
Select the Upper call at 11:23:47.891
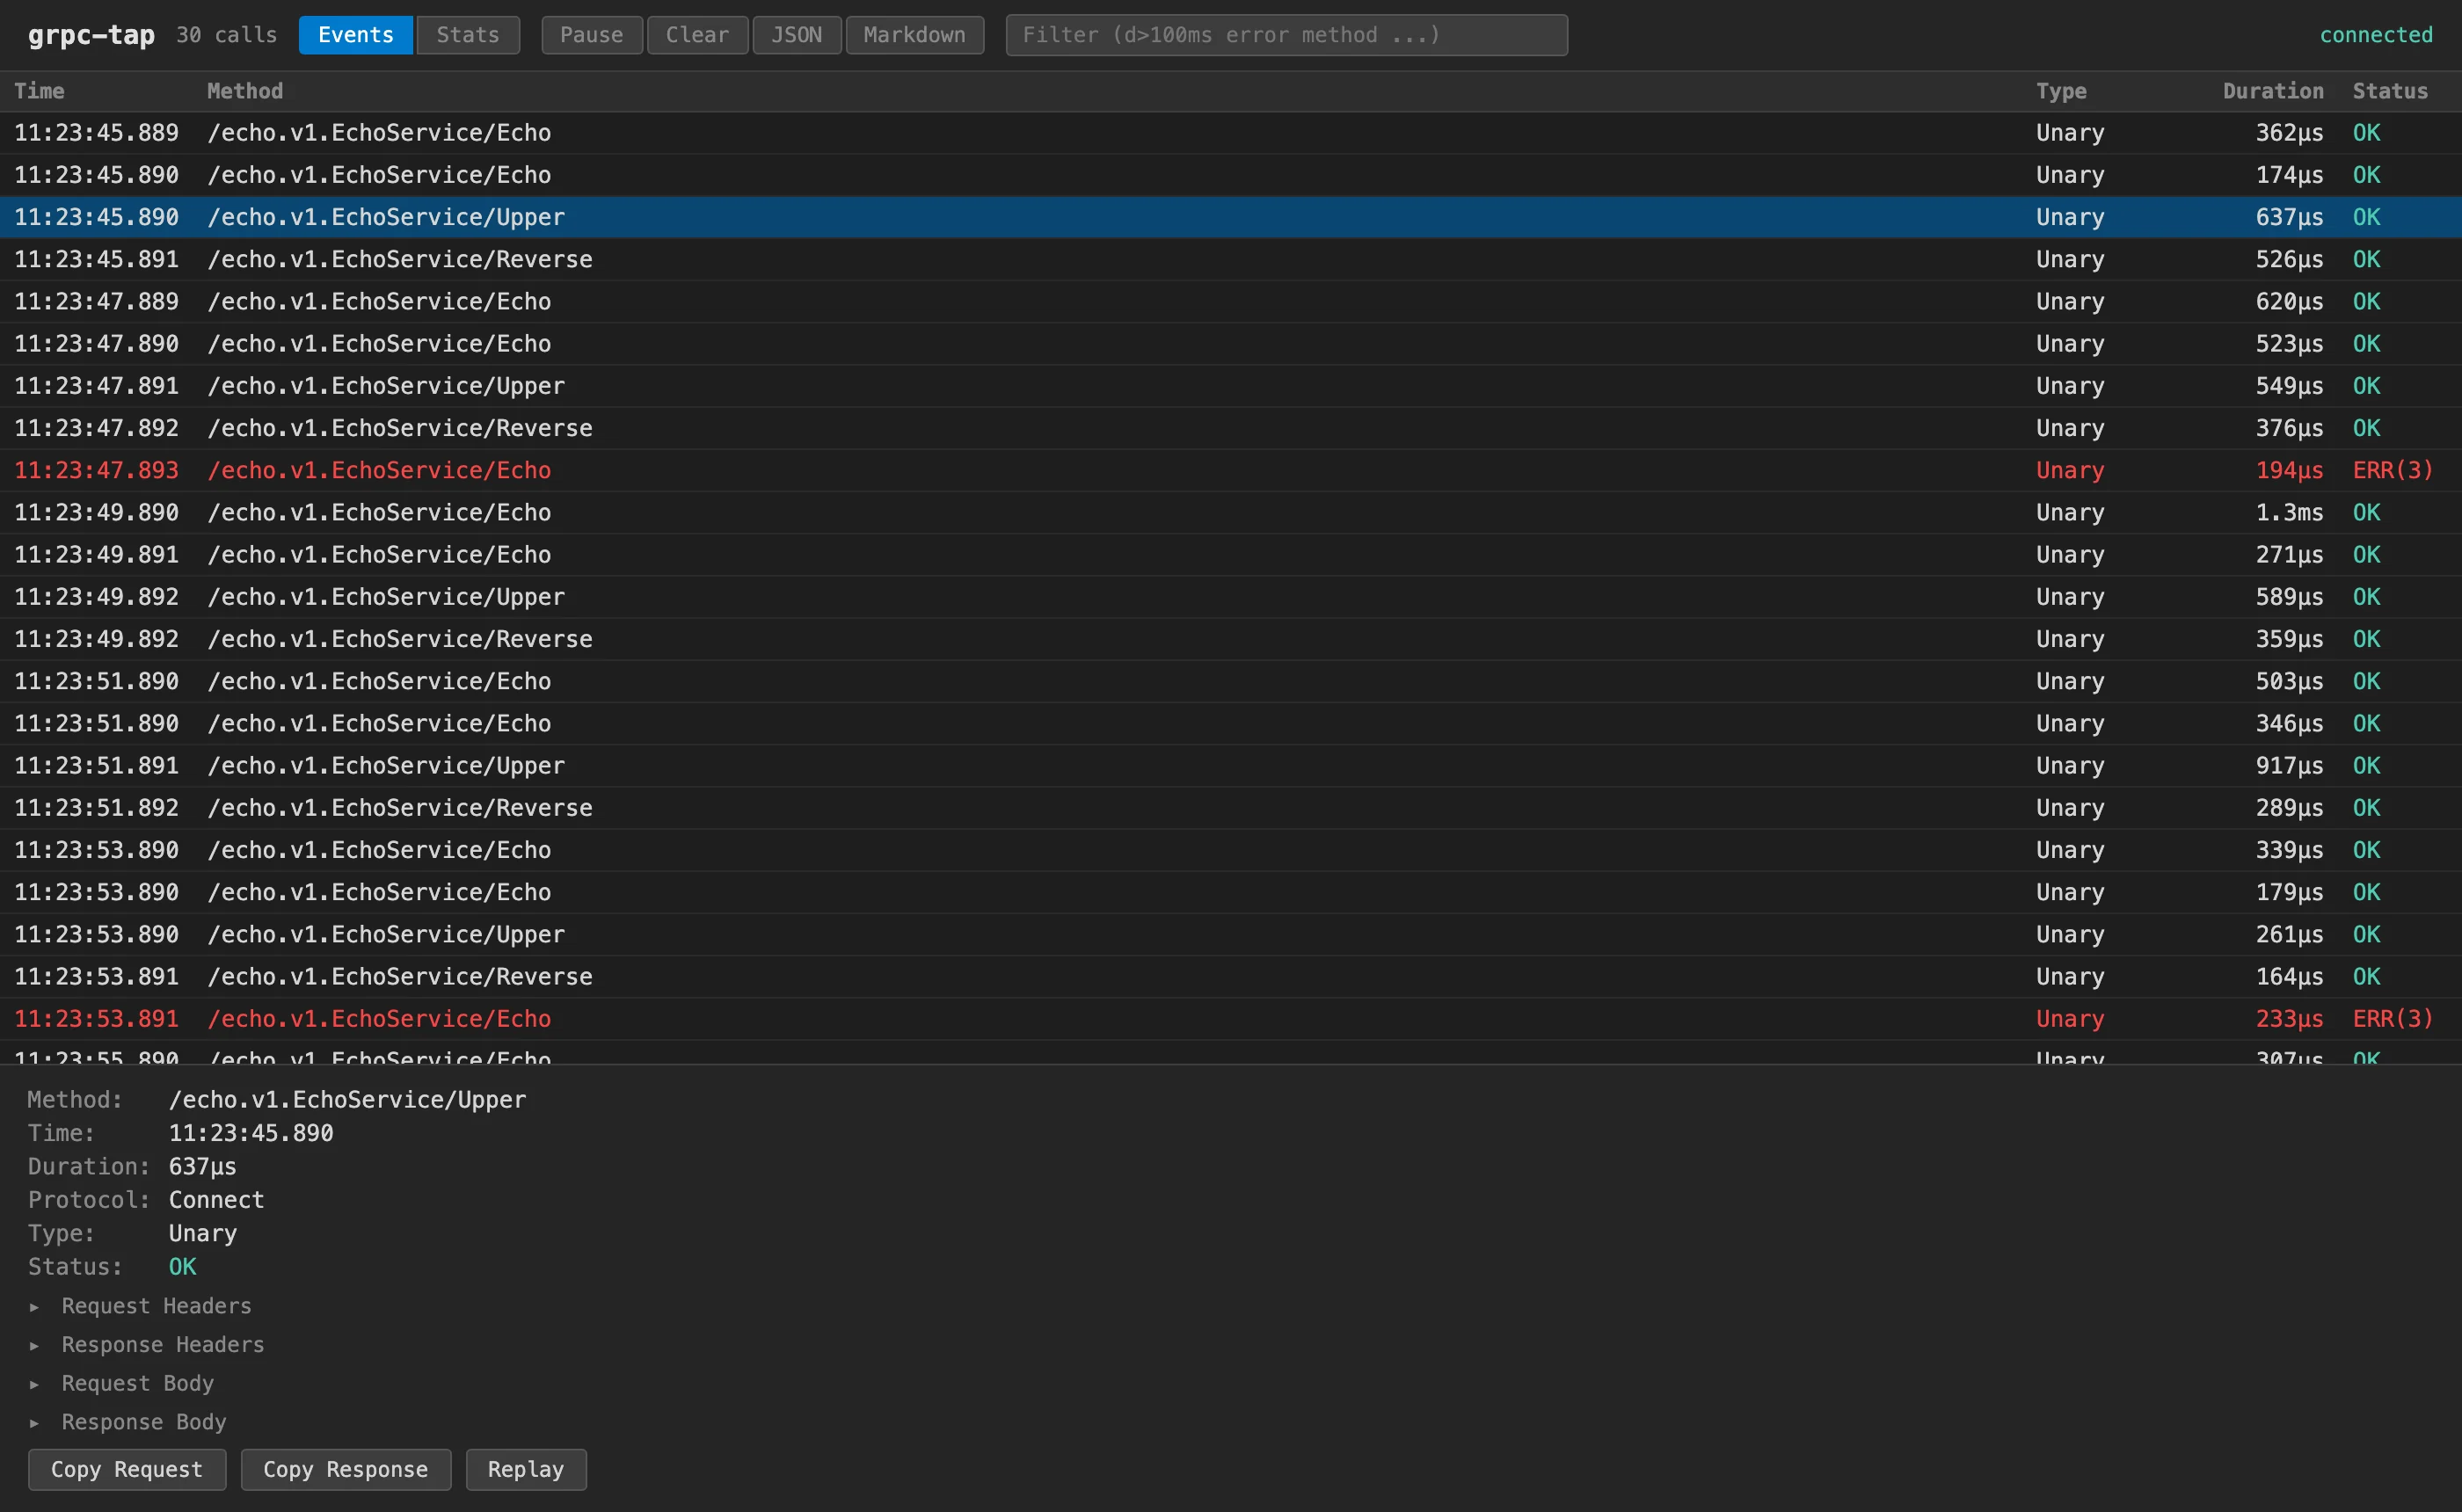click(x=1231, y=386)
